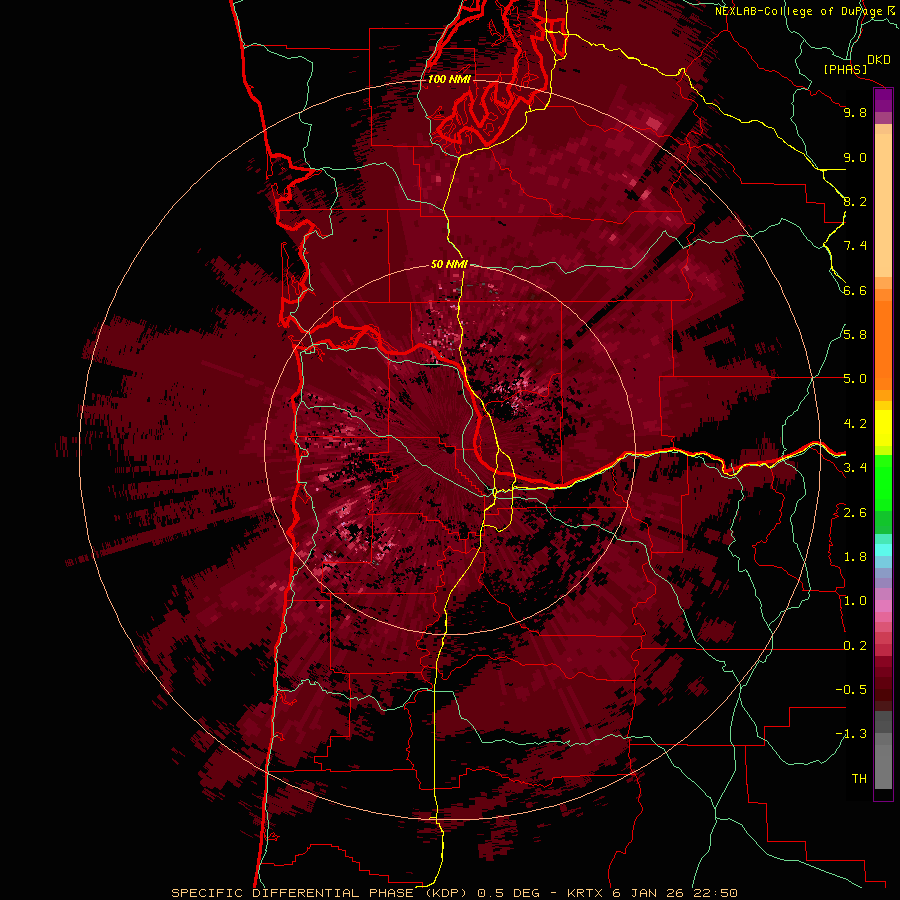Image resolution: width=900 pixels, height=900 pixels.
Task: Click the 1.8 legend value
Action: (855, 557)
